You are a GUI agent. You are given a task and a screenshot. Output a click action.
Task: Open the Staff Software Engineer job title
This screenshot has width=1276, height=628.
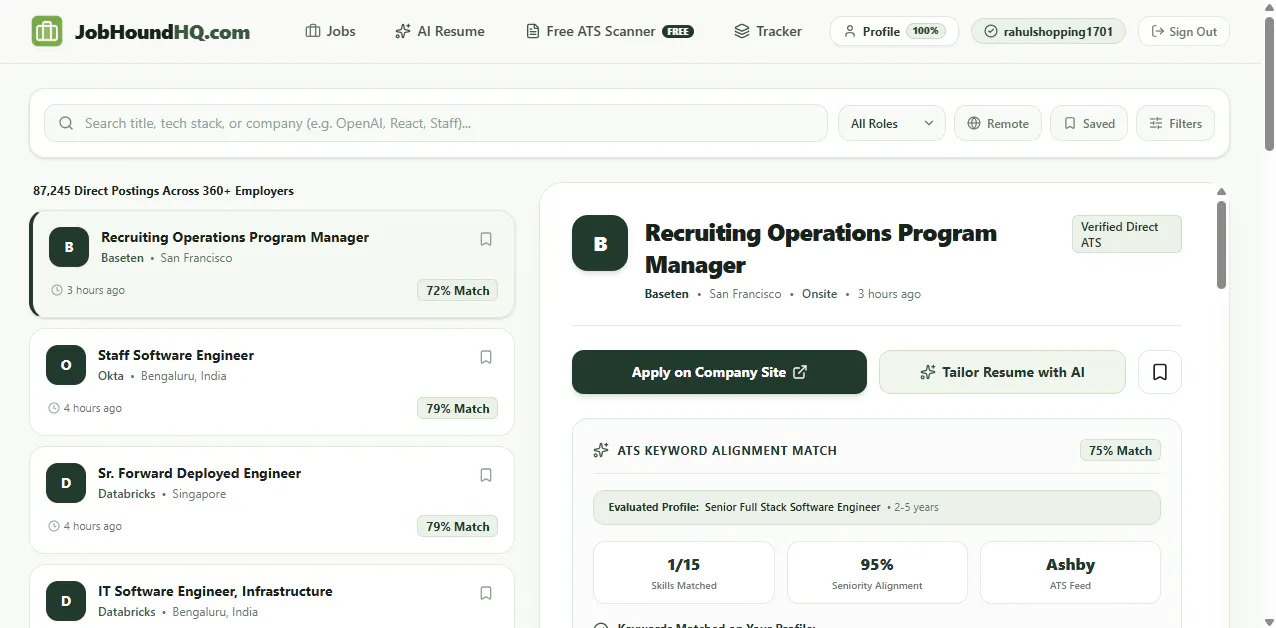click(176, 355)
